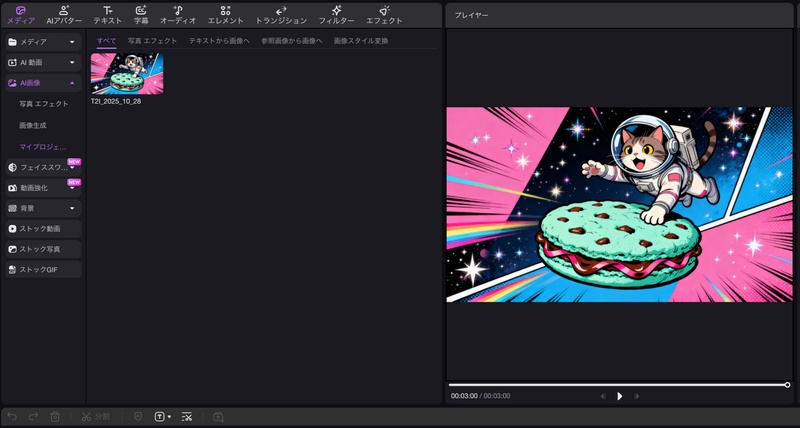This screenshot has height=428, width=800.
Task: Open ストック動画 stock videos
Action: tap(43, 229)
